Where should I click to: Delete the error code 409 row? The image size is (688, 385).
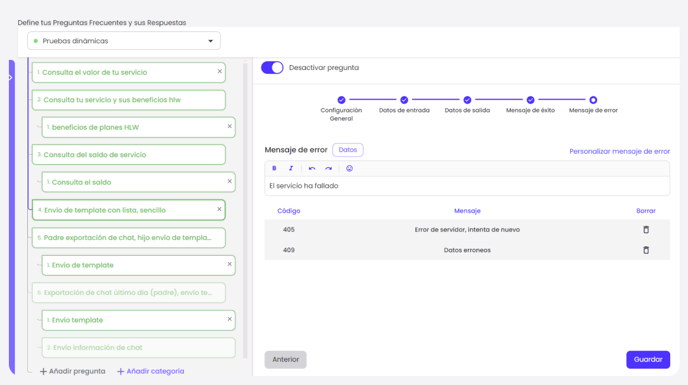point(646,250)
